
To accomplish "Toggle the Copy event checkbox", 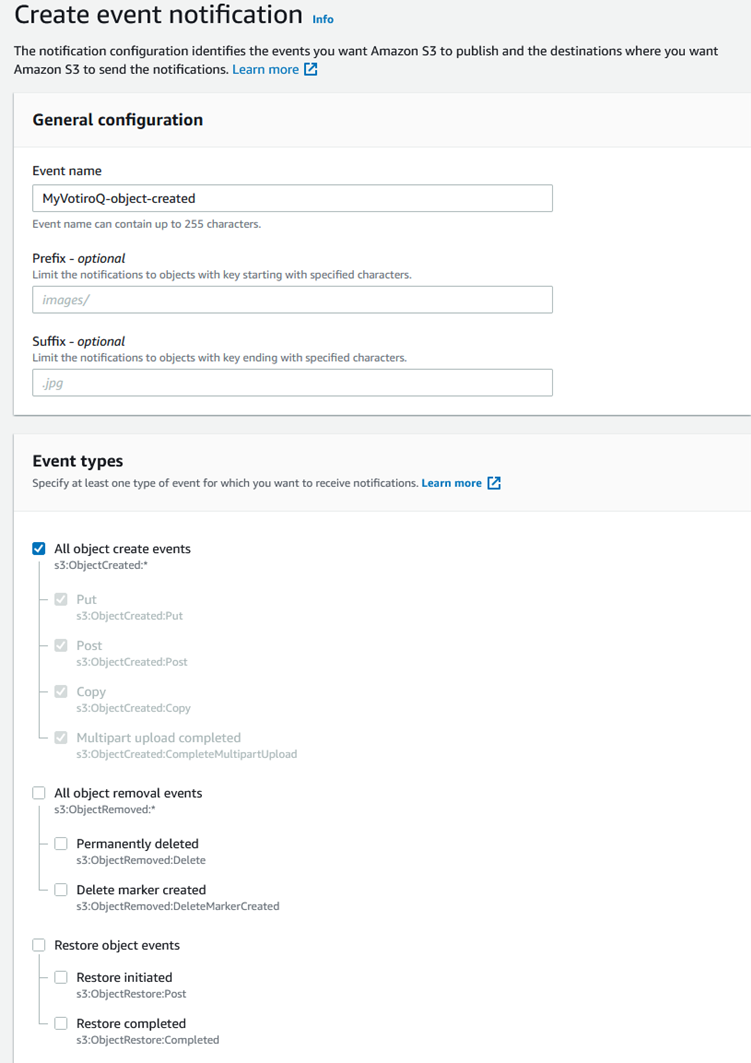I will point(61,691).
